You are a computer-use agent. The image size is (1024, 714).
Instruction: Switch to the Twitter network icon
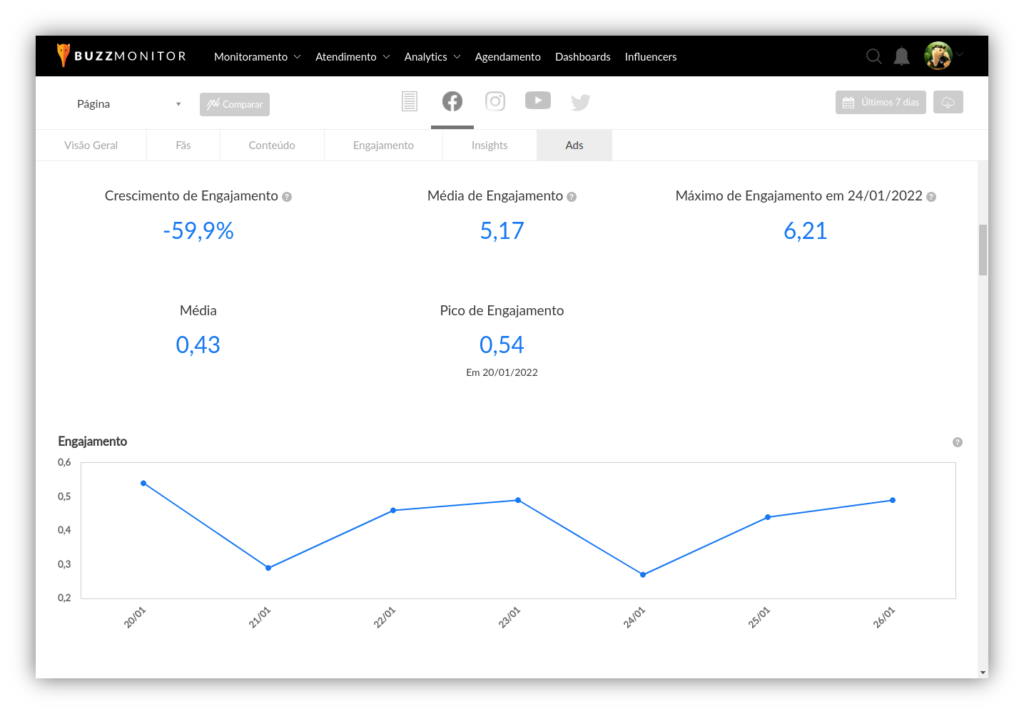tap(581, 102)
